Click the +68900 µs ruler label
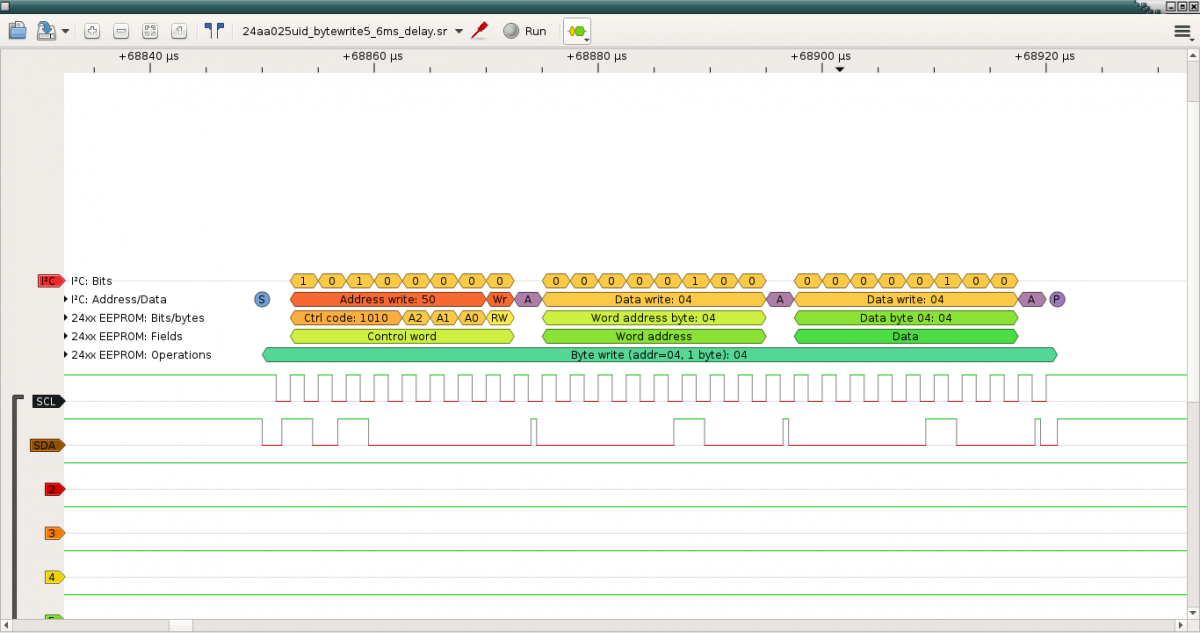 [820, 57]
